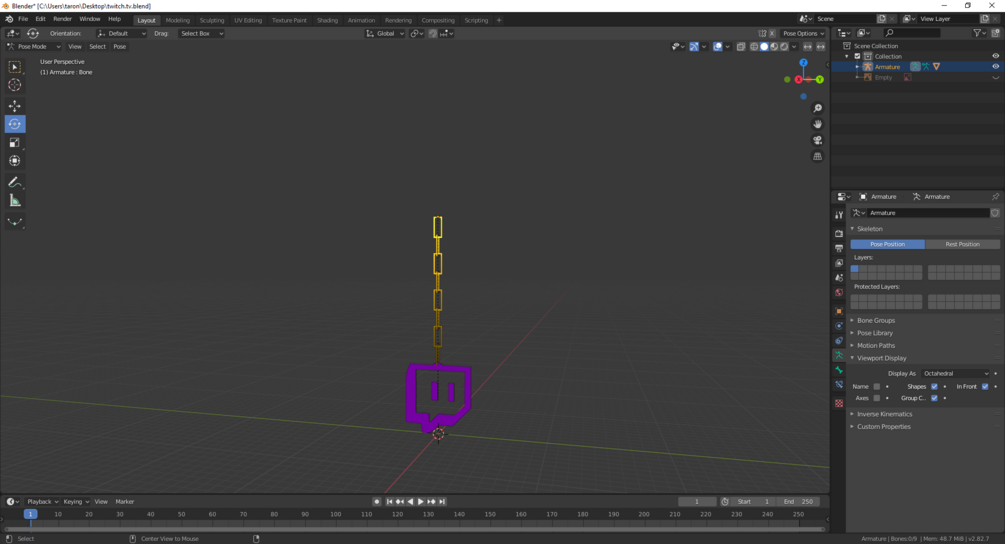The image size is (1005, 544).
Task: Switch to solid viewport shading
Action: (764, 47)
